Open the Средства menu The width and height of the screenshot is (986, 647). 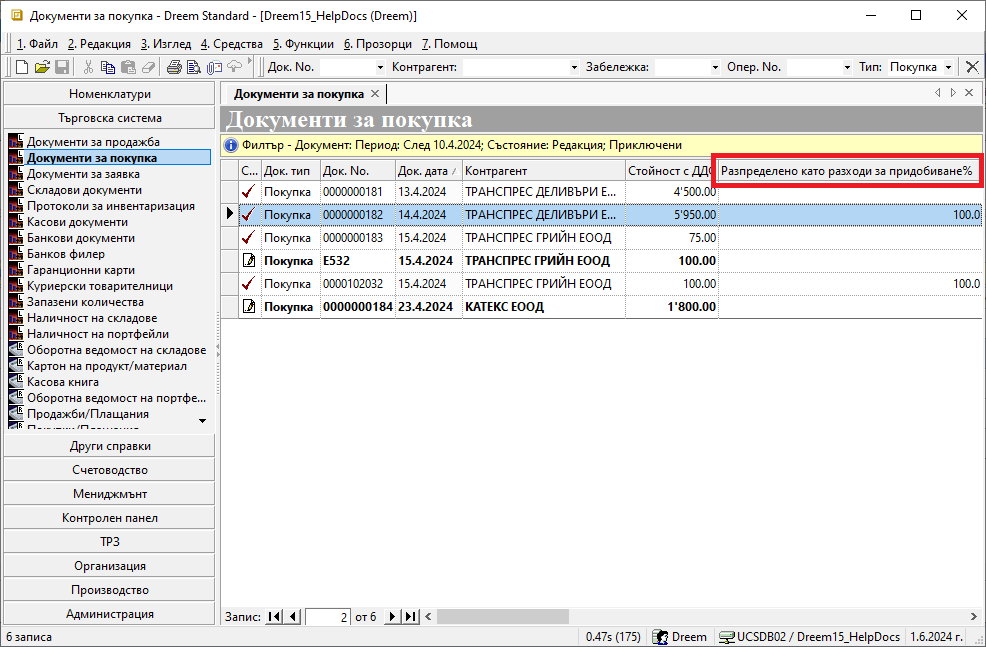coord(231,44)
